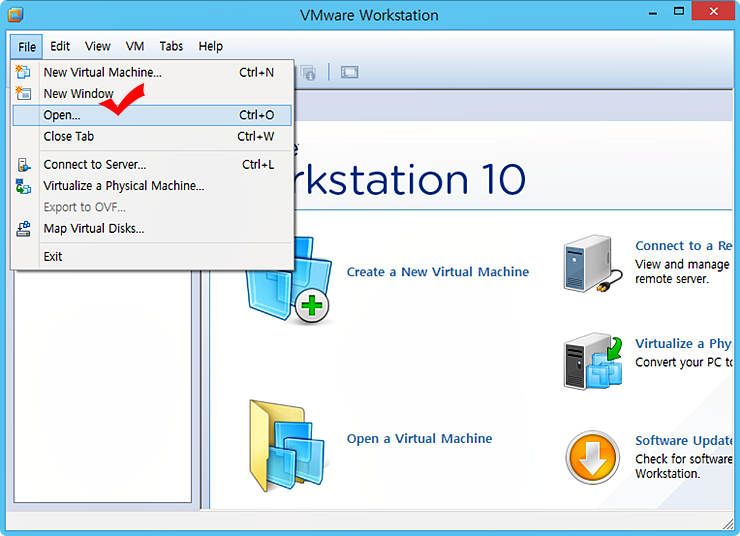Viewport: 740px width, 536px height.
Task: Select the Open... menu entry
Action: pos(62,115)
